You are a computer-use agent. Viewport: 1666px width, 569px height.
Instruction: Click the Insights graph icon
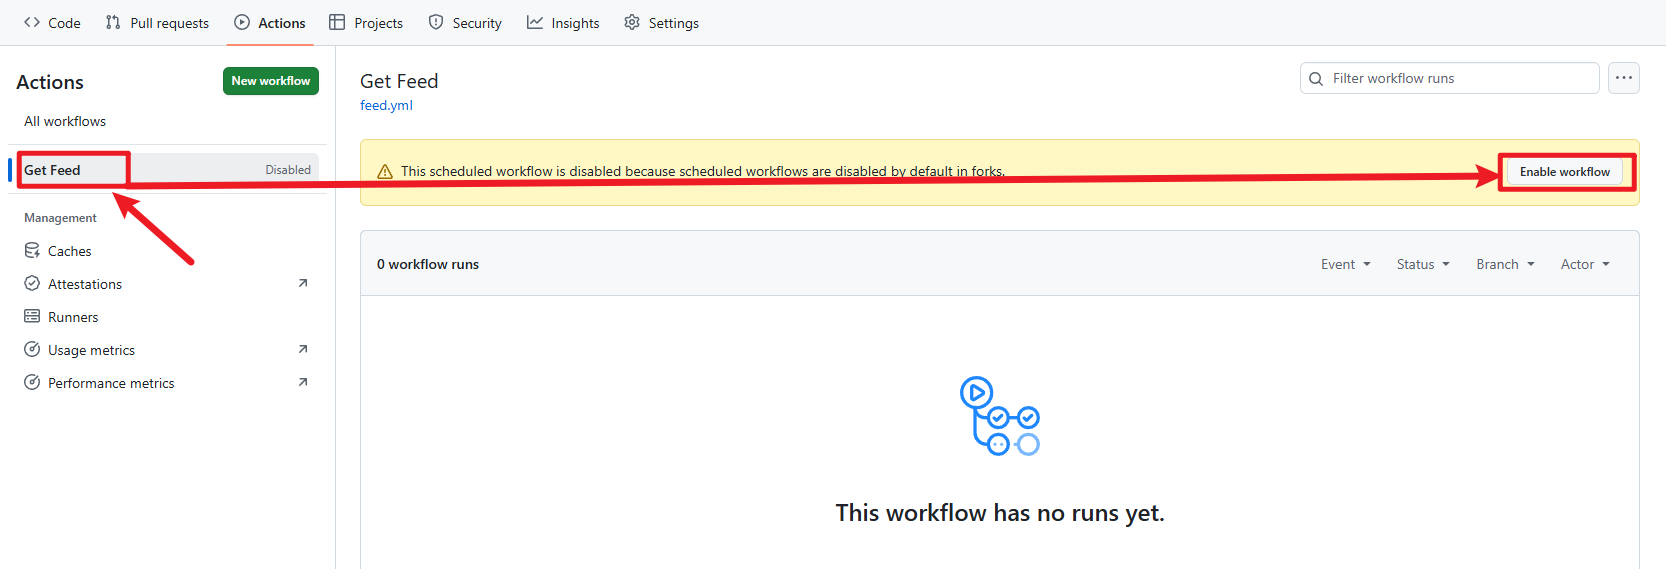pyautogui.click(x=535, y=22)
